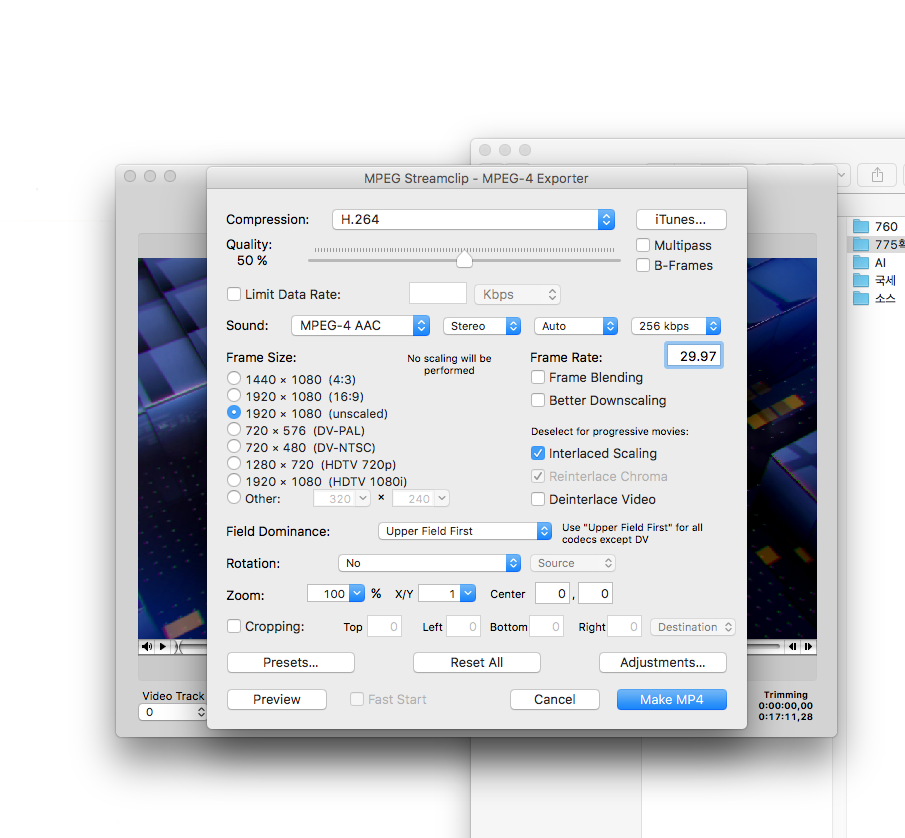The width and height of the screenshot is (905, 838).
Task: Disable Interlaced Scaling
Action: 538,453
